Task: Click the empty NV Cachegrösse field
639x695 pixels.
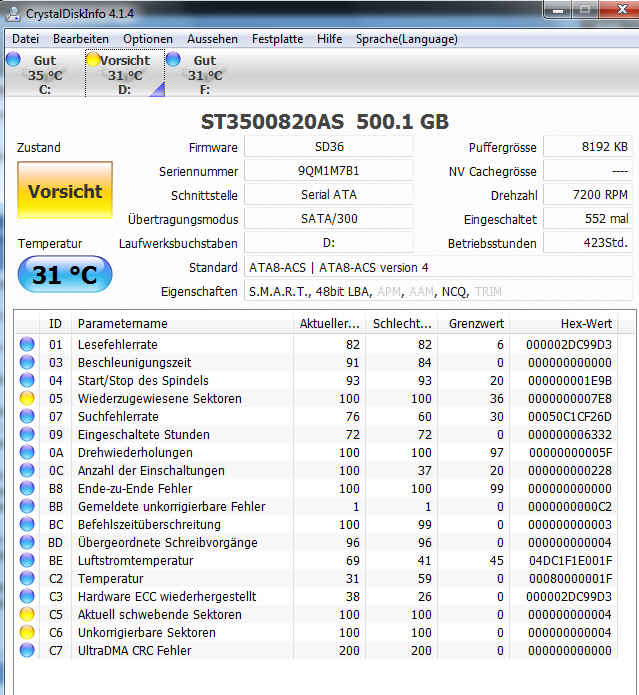Action: pyautogui.click(x=588, y=171)
